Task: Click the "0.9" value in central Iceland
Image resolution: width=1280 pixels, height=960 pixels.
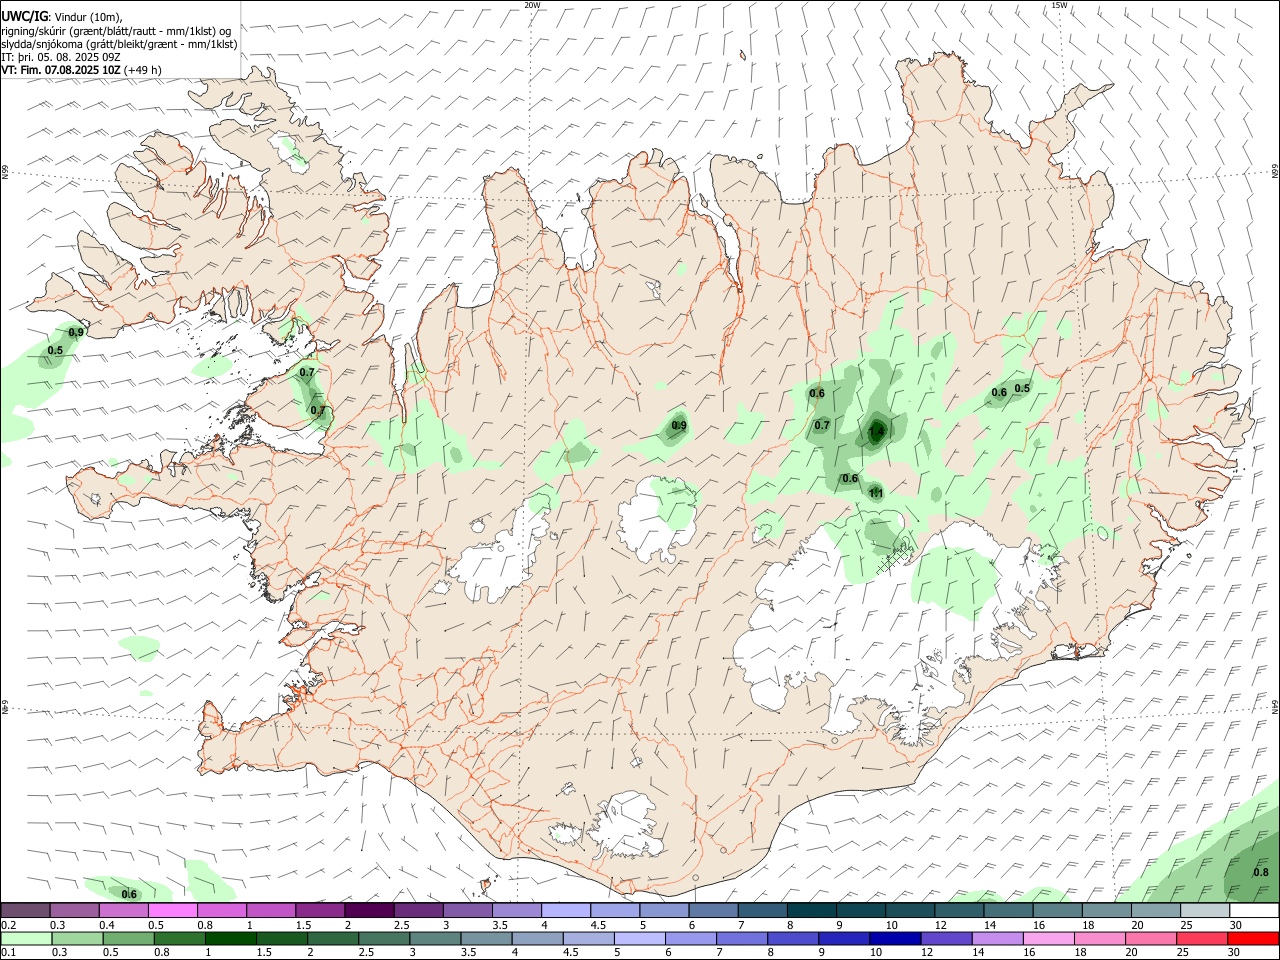Action: click(679, 426)
